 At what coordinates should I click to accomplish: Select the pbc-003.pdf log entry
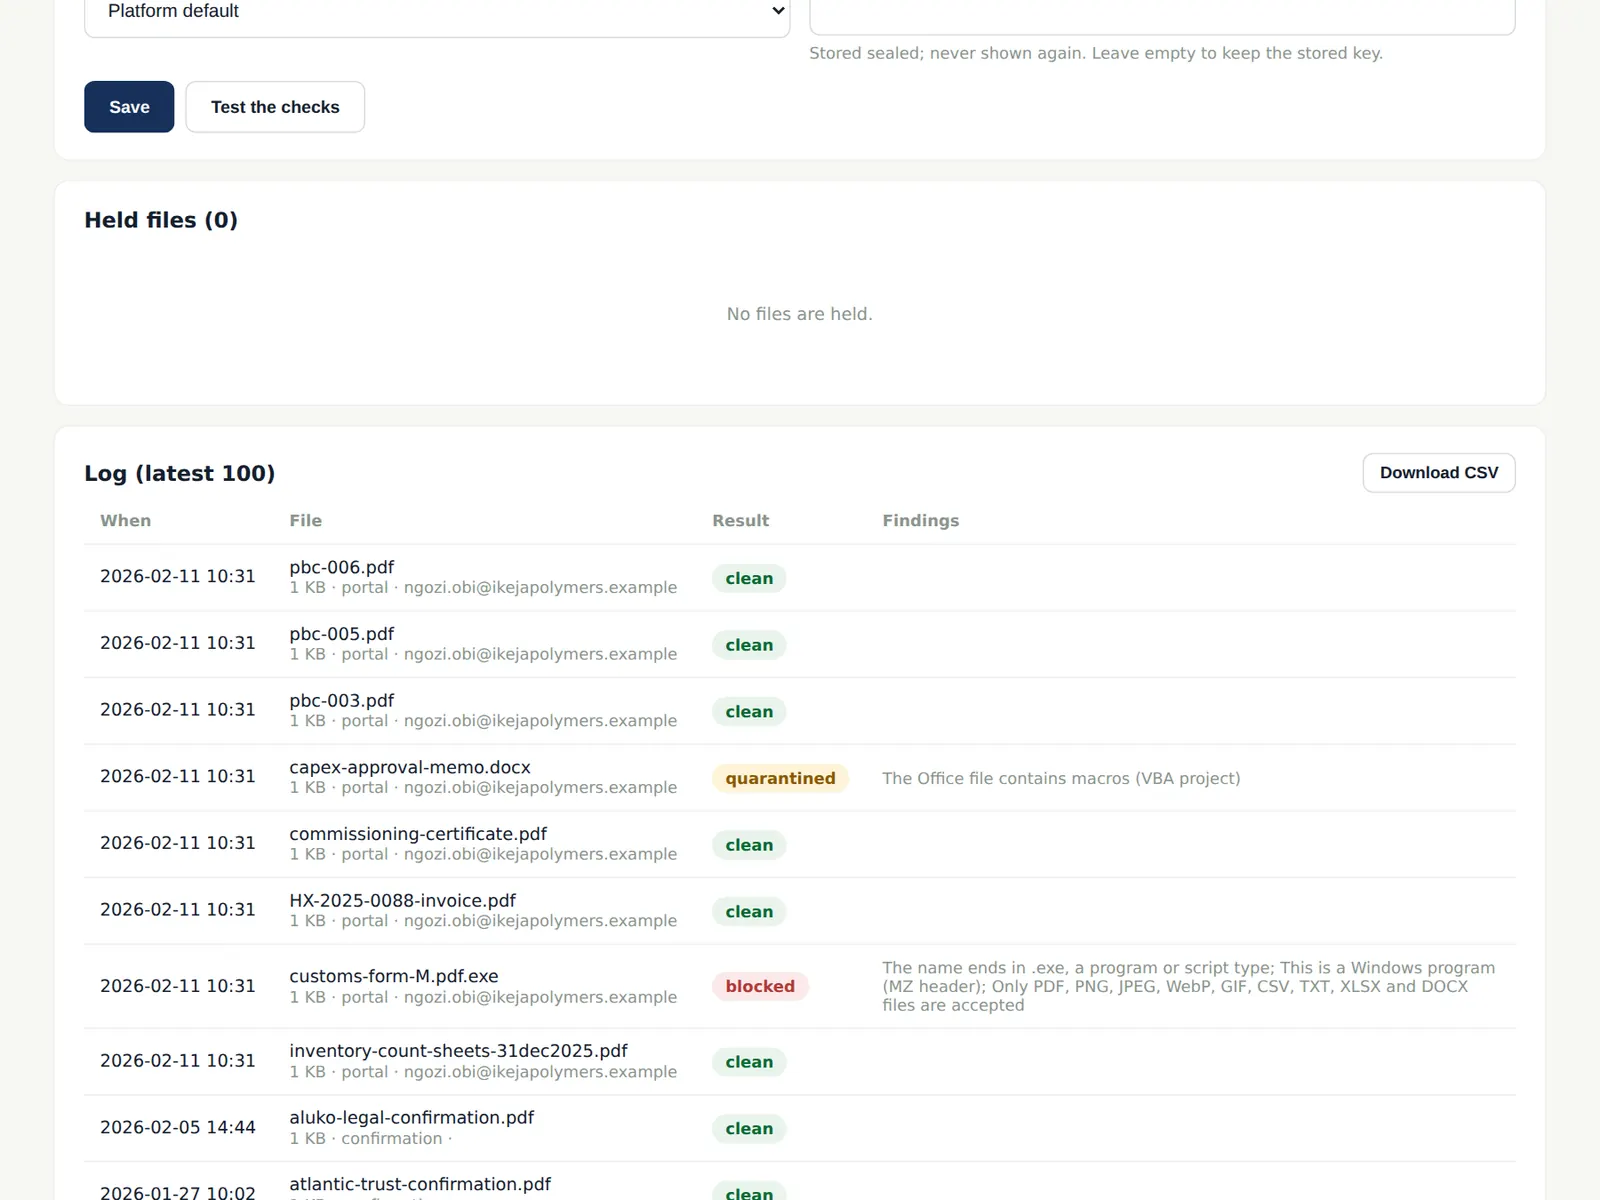[x=800, y=711]
